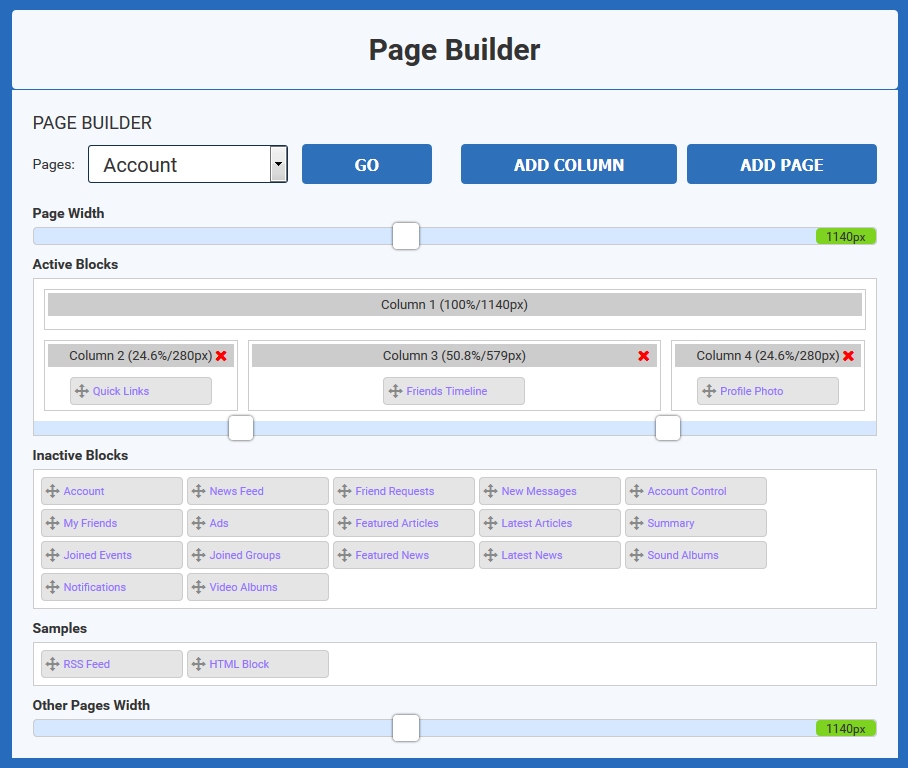Delete Column 4 using the red X
908x768 pixels.
point(848,356)
